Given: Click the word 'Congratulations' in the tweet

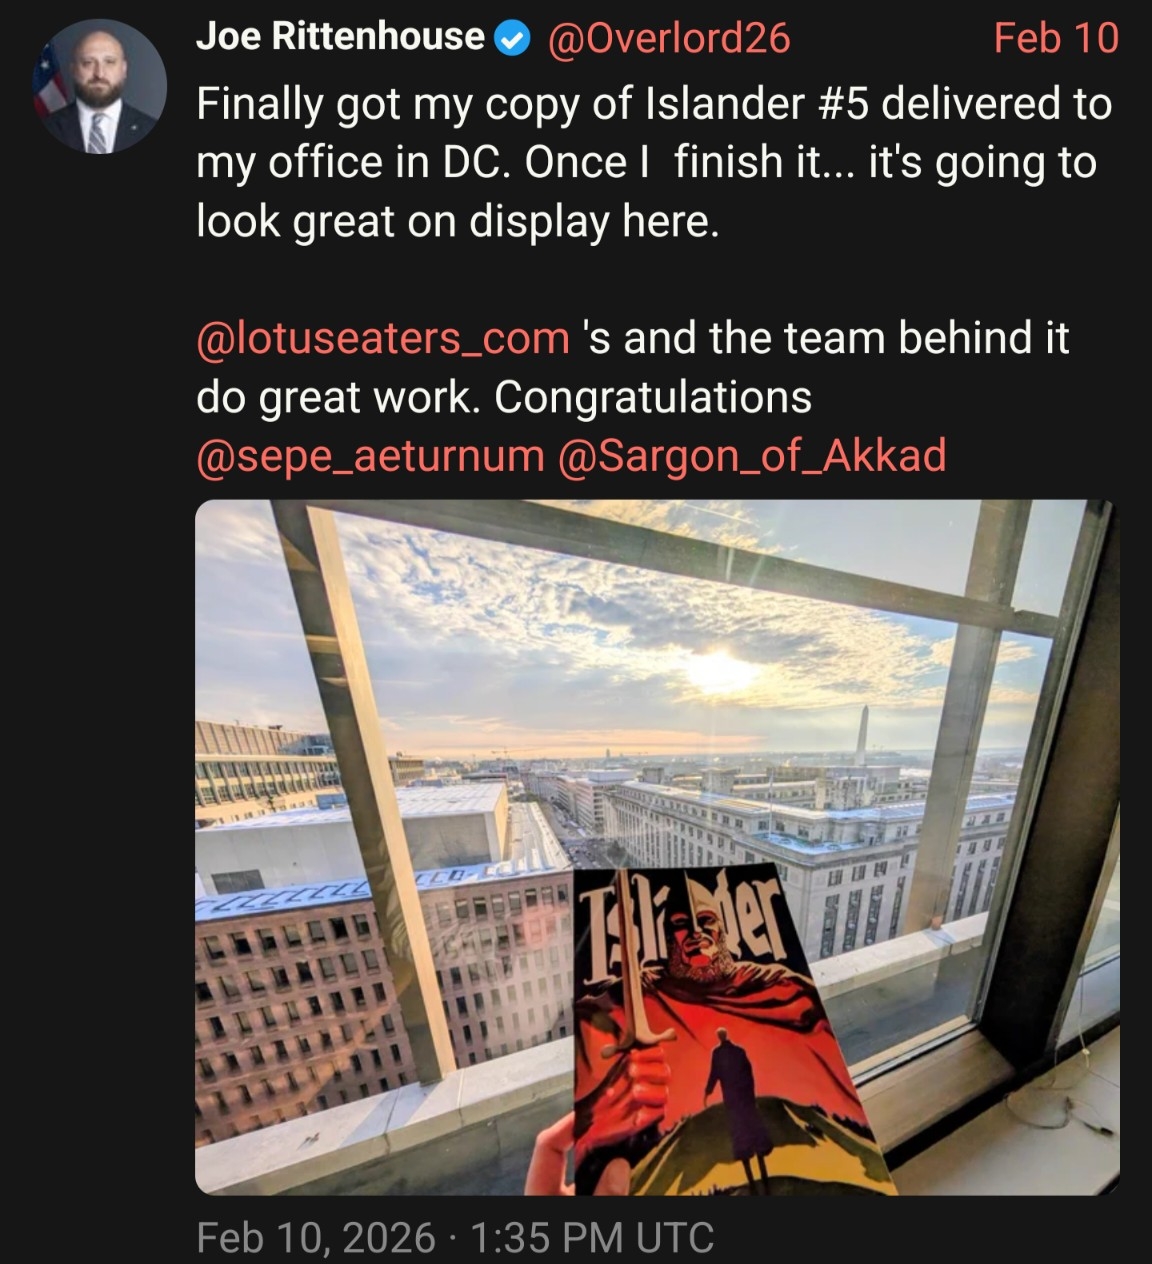Looking at the screenshot, I should click(x=653, y=397).
